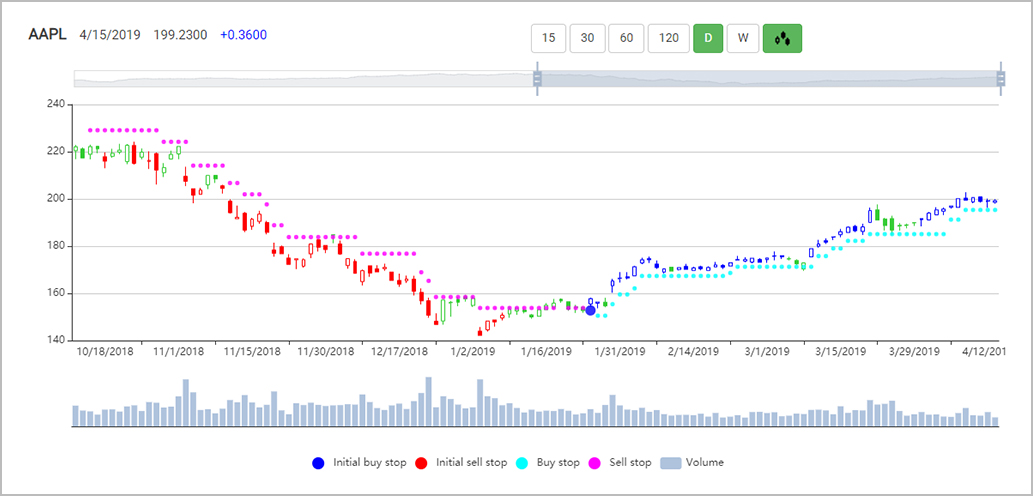Click the right handle of range slider
1033x496 pixels.
[x=1000, y=80]
